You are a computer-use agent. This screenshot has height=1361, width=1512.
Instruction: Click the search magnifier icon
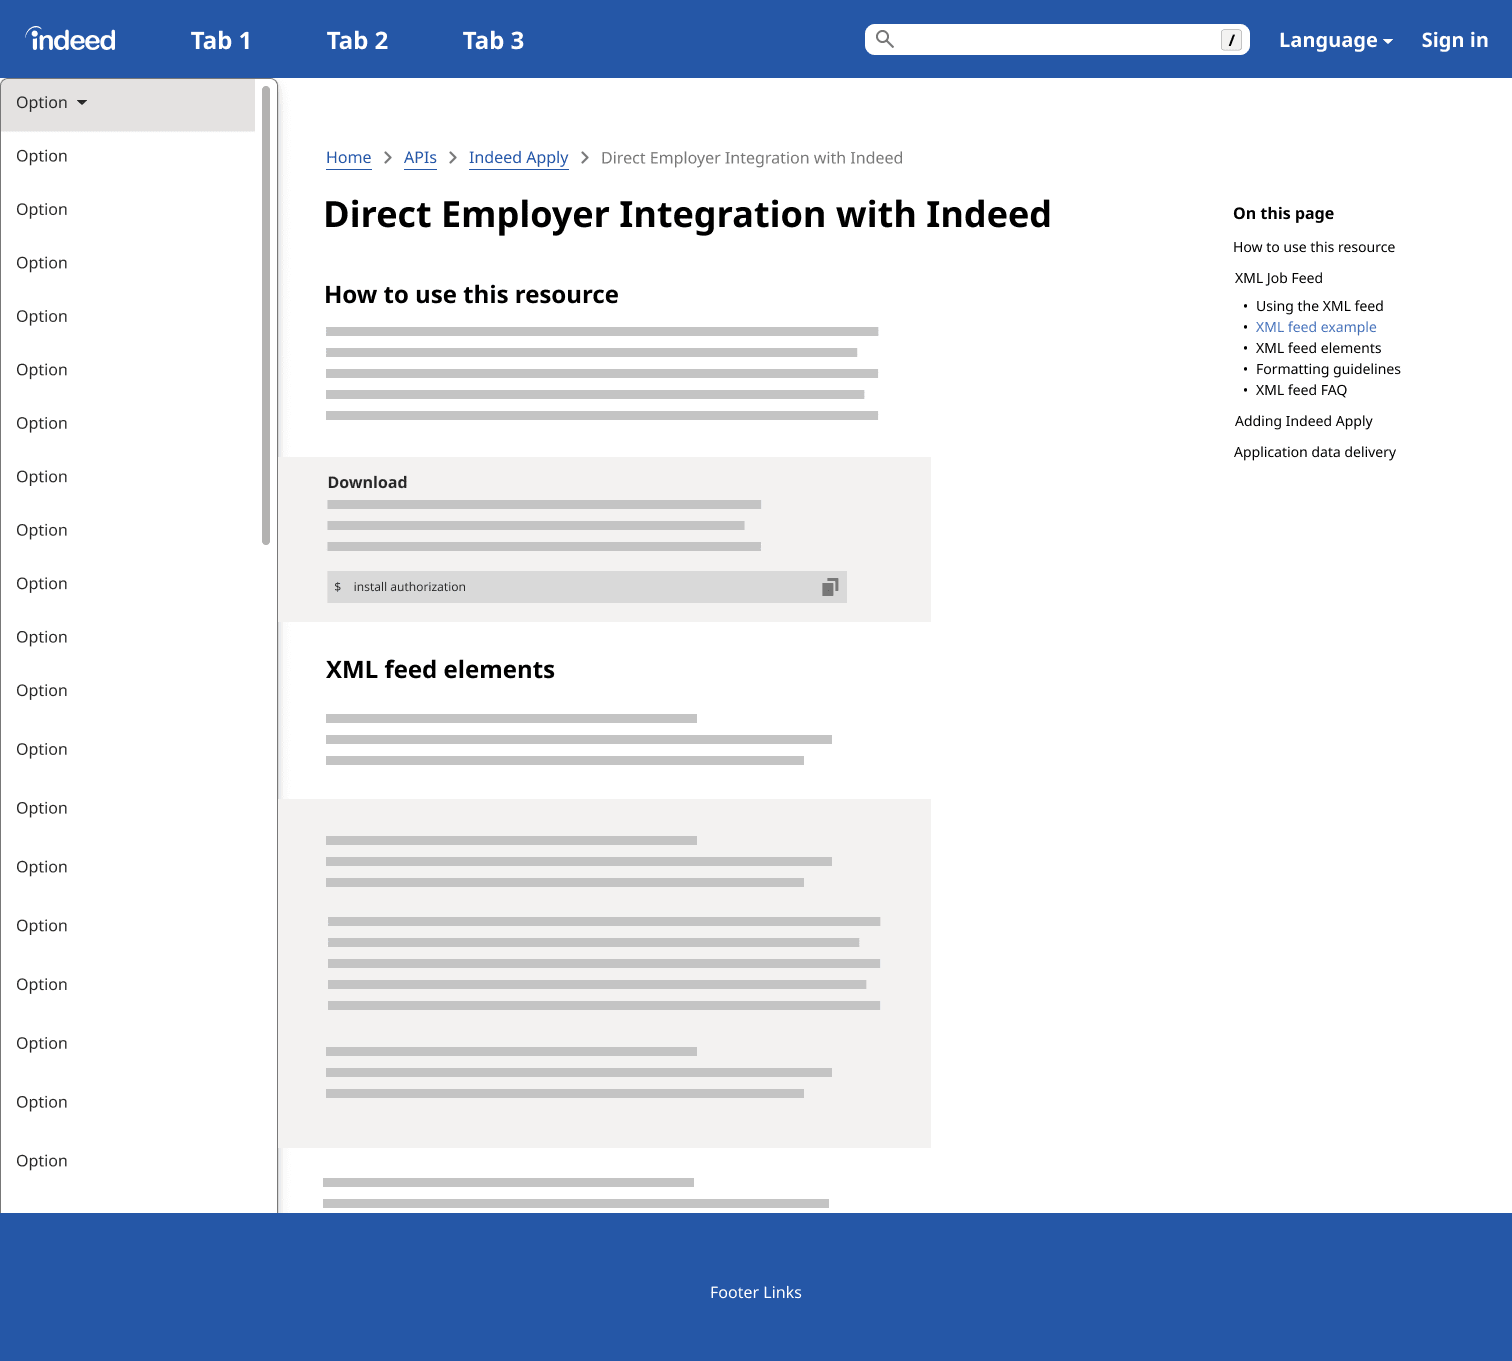pyautogui.click(x=885, y=39)
